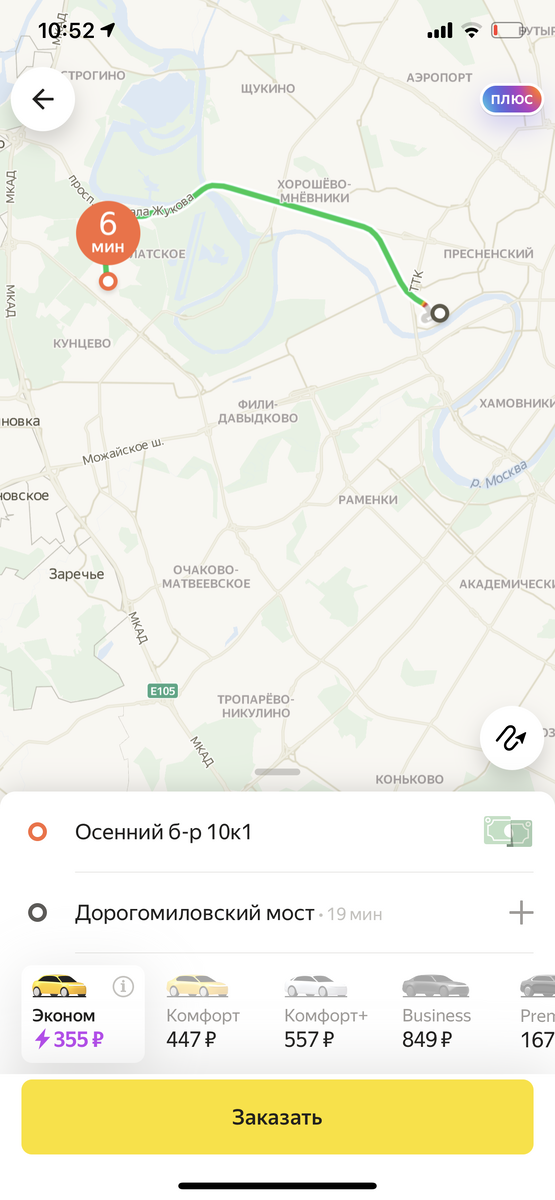
Task: Select the Эконом tariff for 355 ₽
Action: point(83,1013)
